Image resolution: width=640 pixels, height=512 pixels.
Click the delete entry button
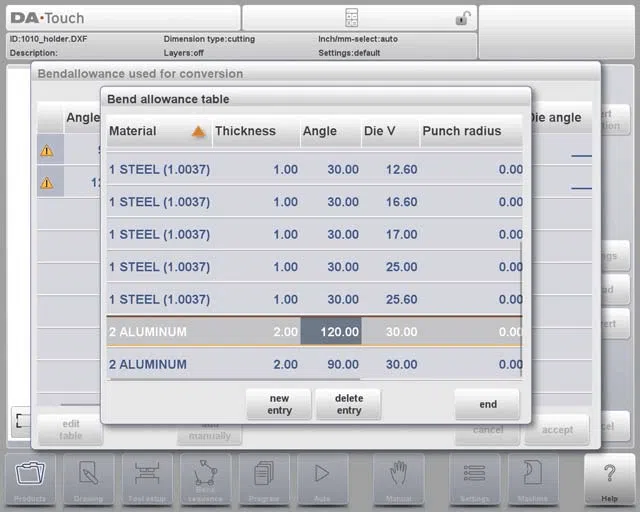point(349,404)
